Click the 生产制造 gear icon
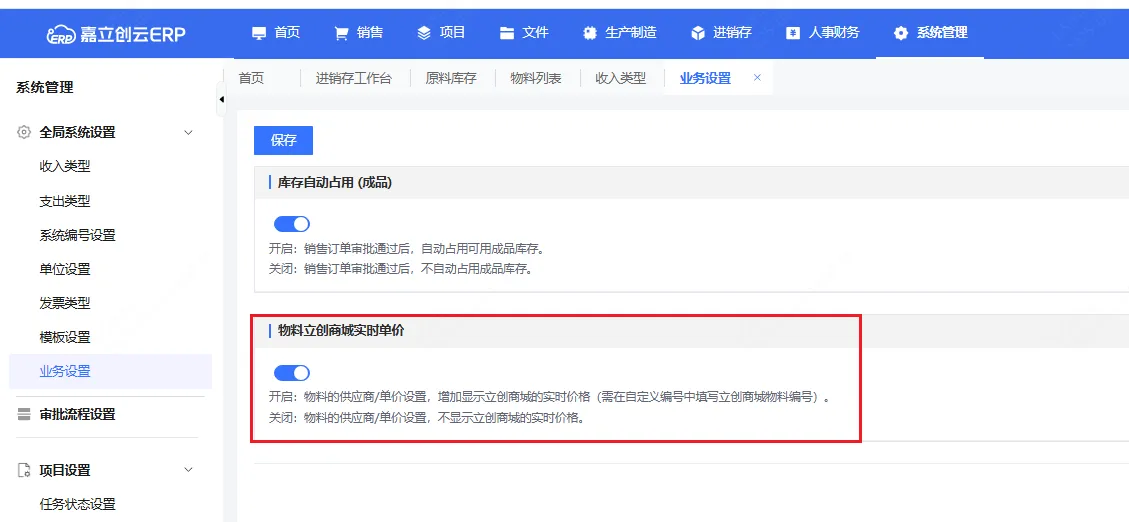The height and width of the screenshot is (522, 1129). tap(590, 33)
